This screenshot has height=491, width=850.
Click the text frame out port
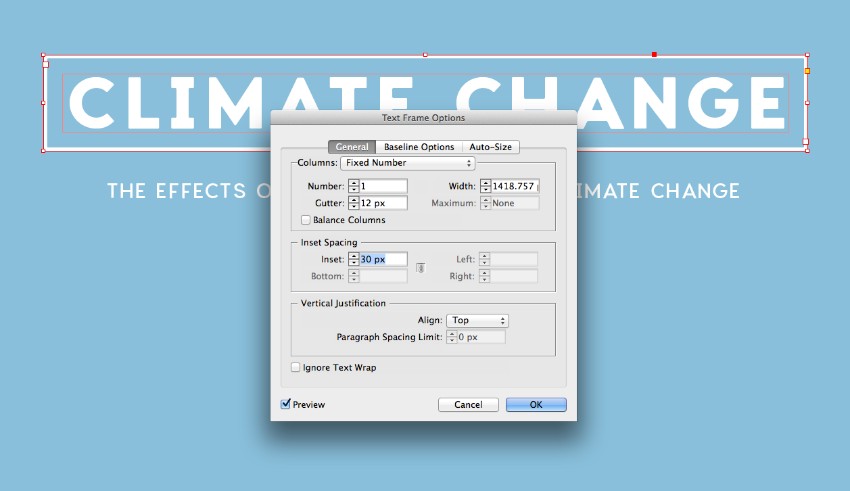tap(806, 142)
